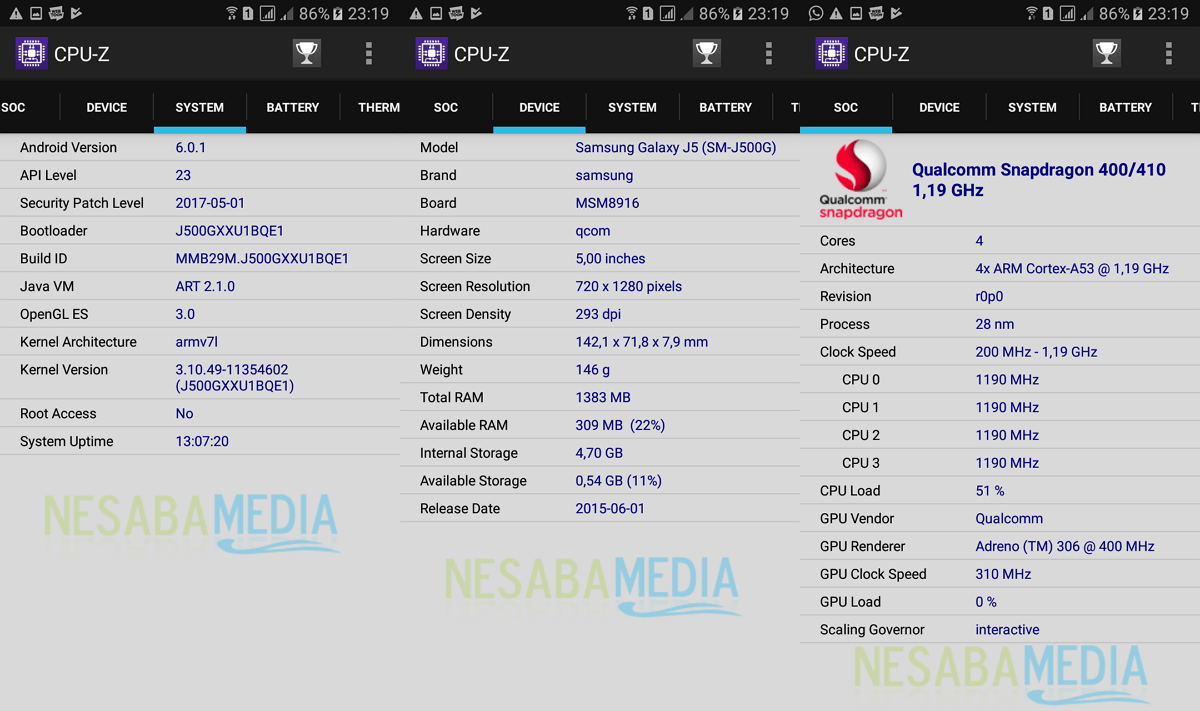1200x711 pixels.
Task: Tap the CPU-Z app icon on the System screen
Action: [x=32, y=53]
